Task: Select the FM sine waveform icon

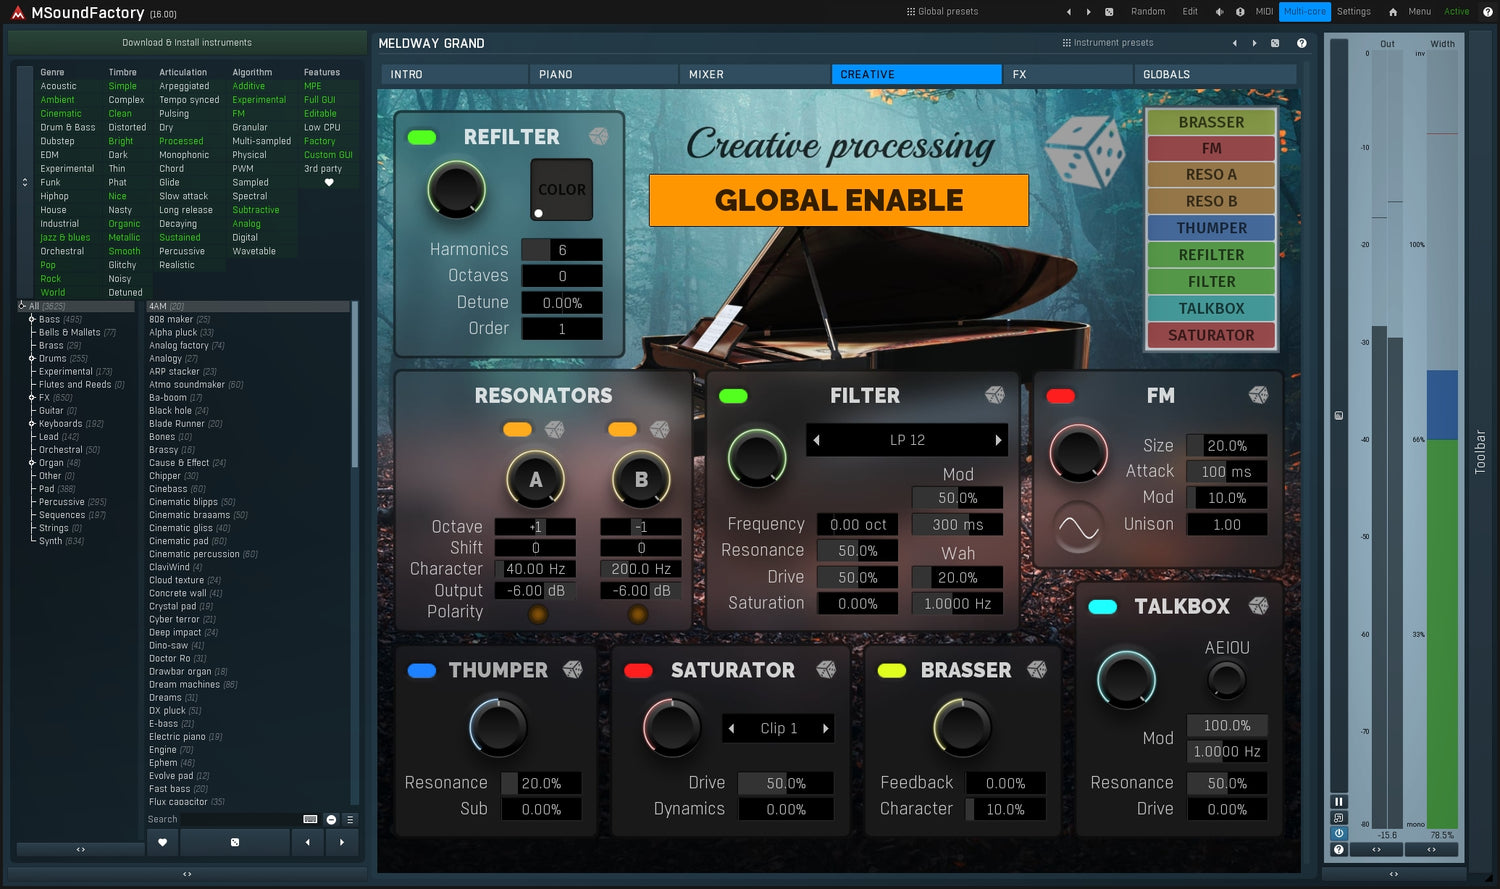Action: pos(1079,526)
